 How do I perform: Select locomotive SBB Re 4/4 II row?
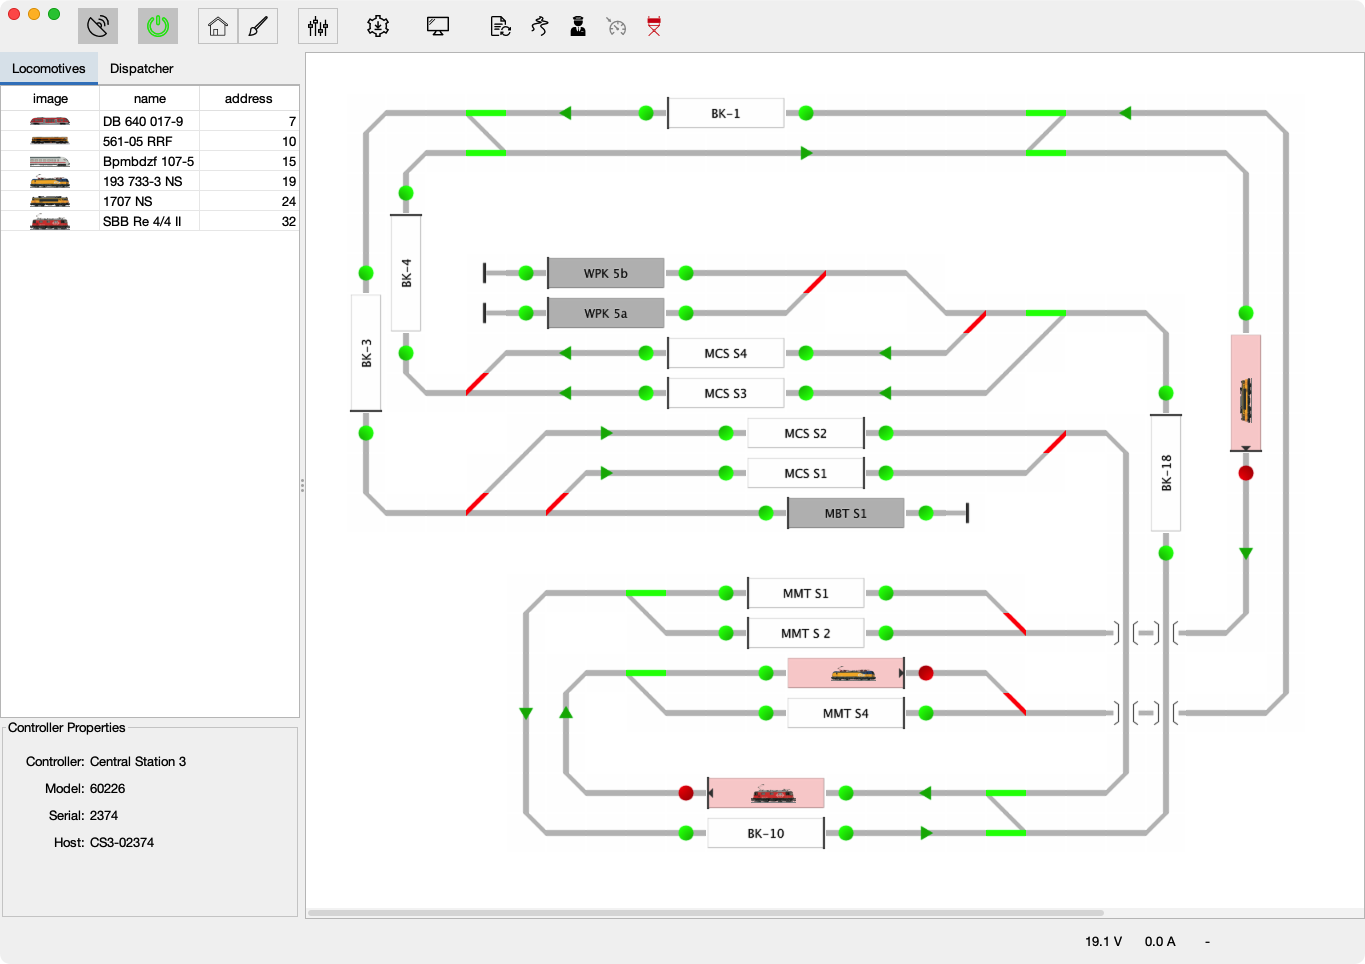(150, 221)
